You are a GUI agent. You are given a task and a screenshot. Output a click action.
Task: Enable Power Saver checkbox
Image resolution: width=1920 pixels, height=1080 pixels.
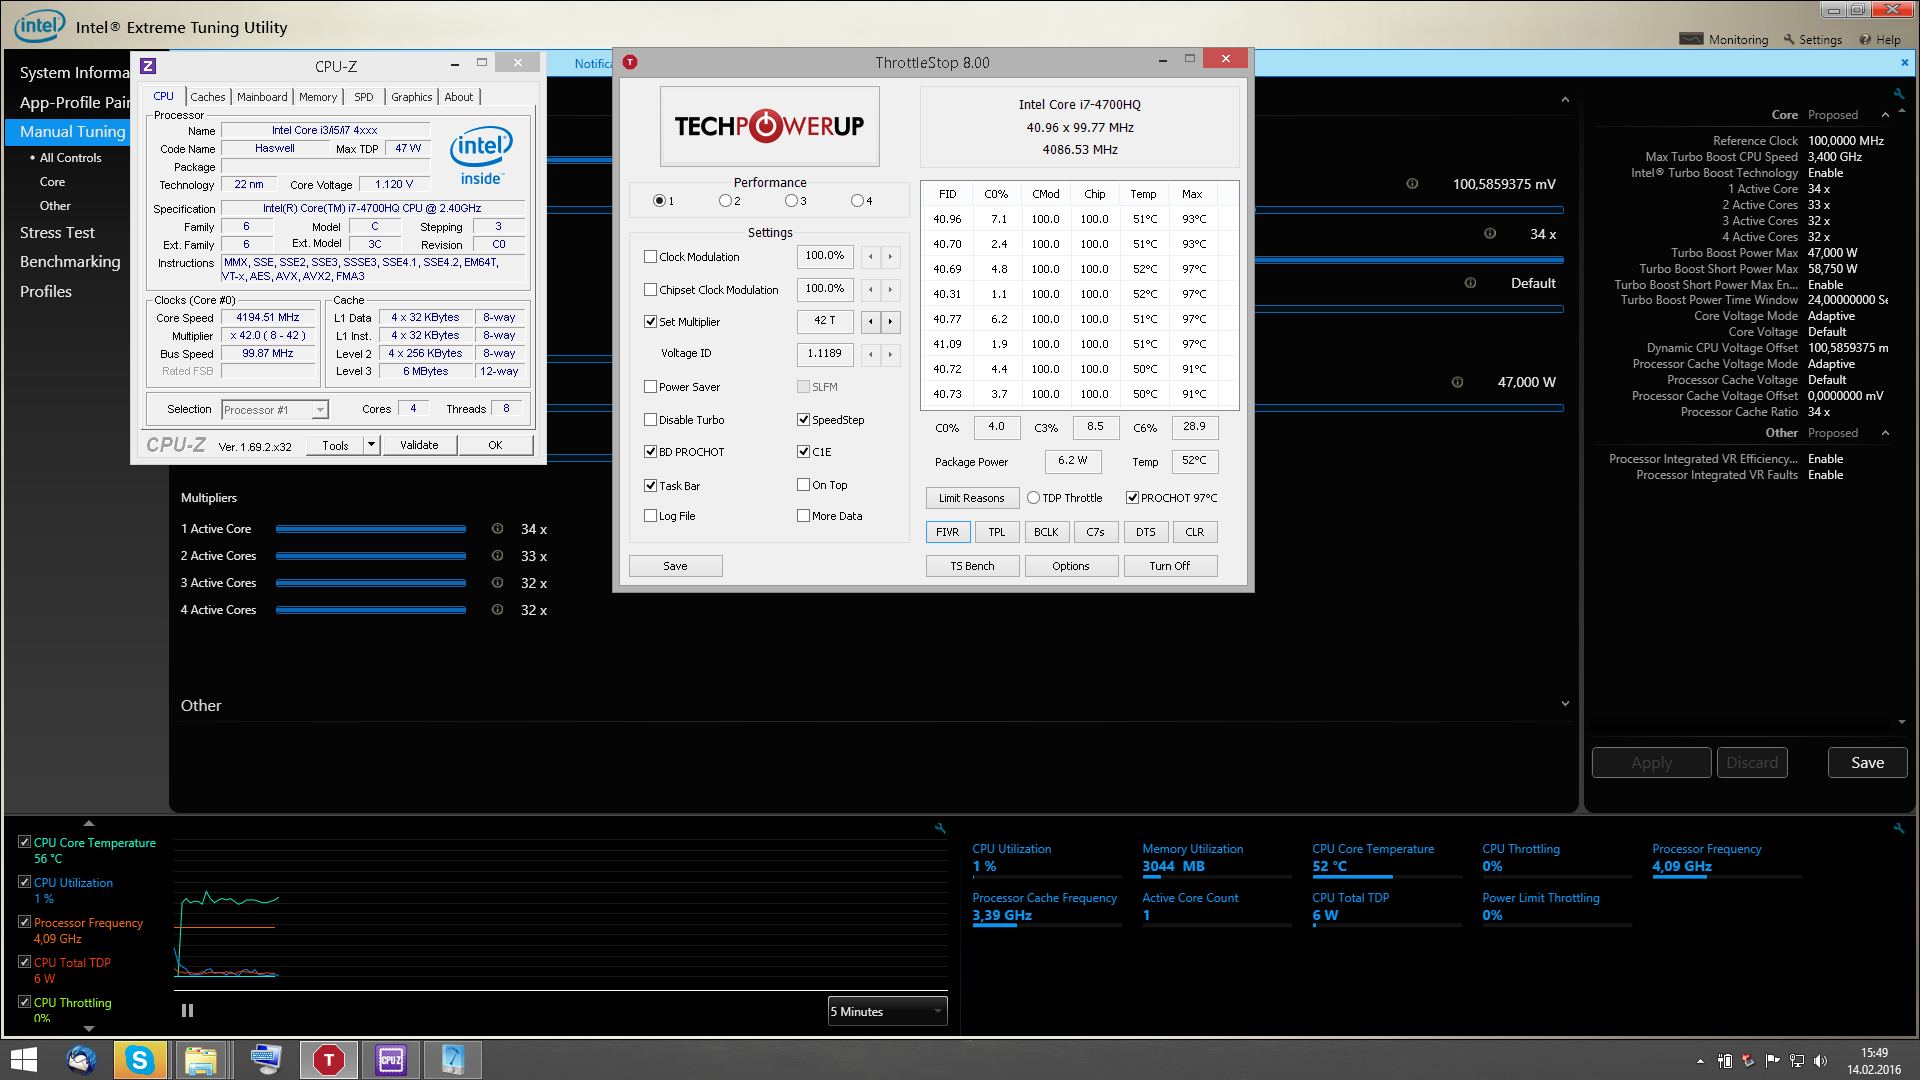[x=650, y=387]
